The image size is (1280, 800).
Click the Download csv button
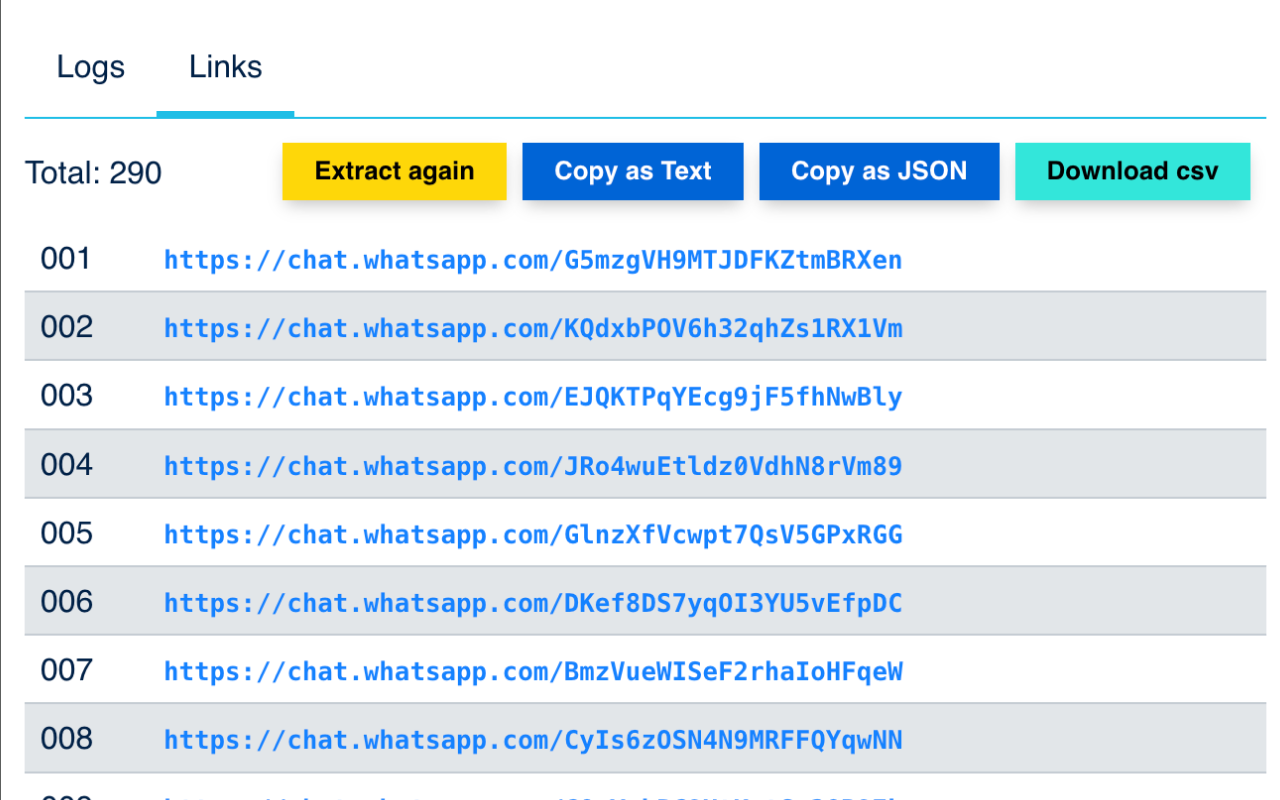[x=1132, y=171]
